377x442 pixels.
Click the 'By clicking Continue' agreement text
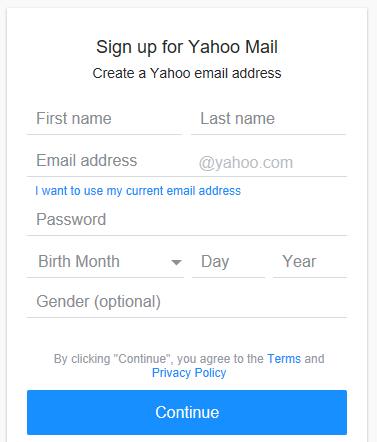pyautogui.click(x=189, y=366)
